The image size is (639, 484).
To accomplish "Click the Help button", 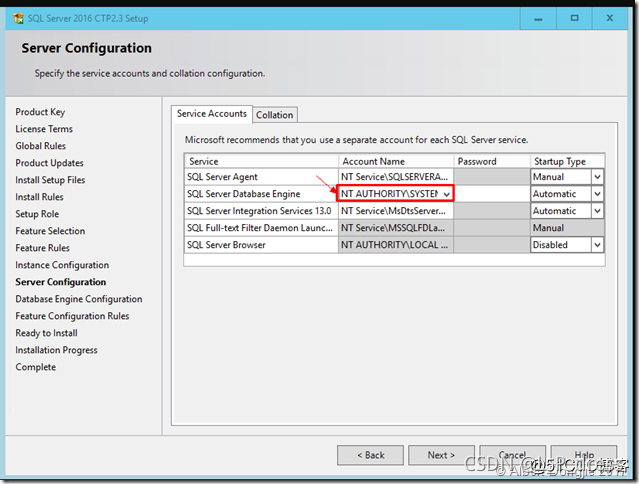I will (584, 455).
